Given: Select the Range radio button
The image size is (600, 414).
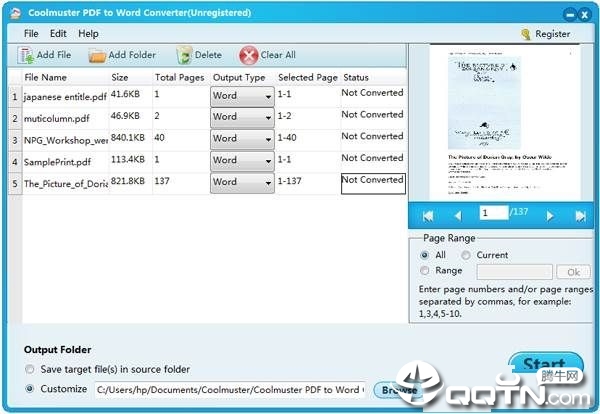Looking at the screenshot, I should (x=424, y=271).
